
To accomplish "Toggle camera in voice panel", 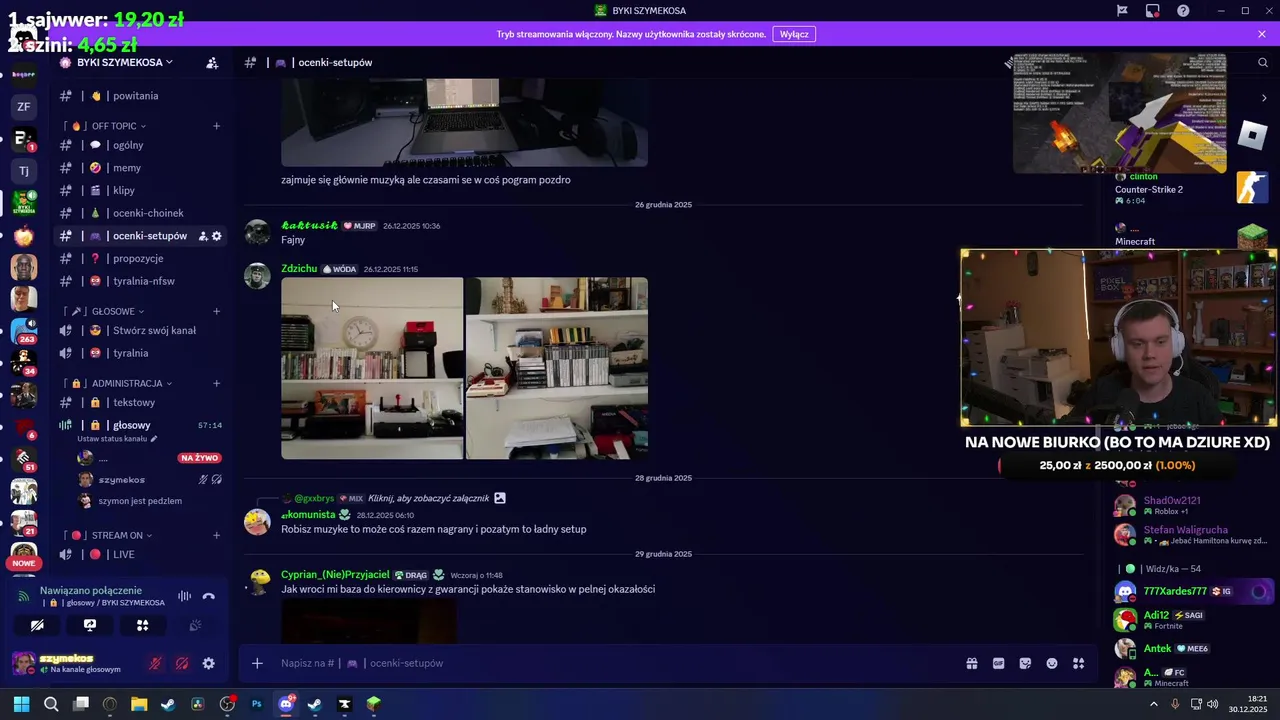I will 37,625.
